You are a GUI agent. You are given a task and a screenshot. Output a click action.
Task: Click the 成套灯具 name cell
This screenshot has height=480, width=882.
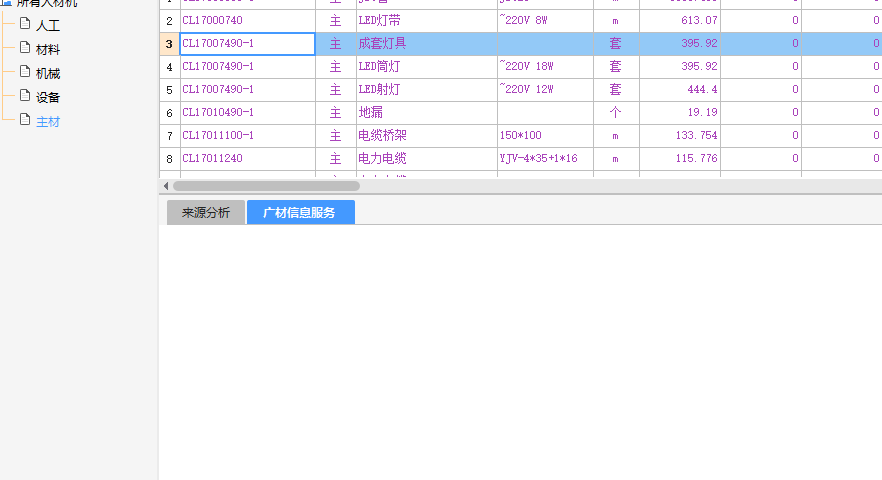point(426,44)
